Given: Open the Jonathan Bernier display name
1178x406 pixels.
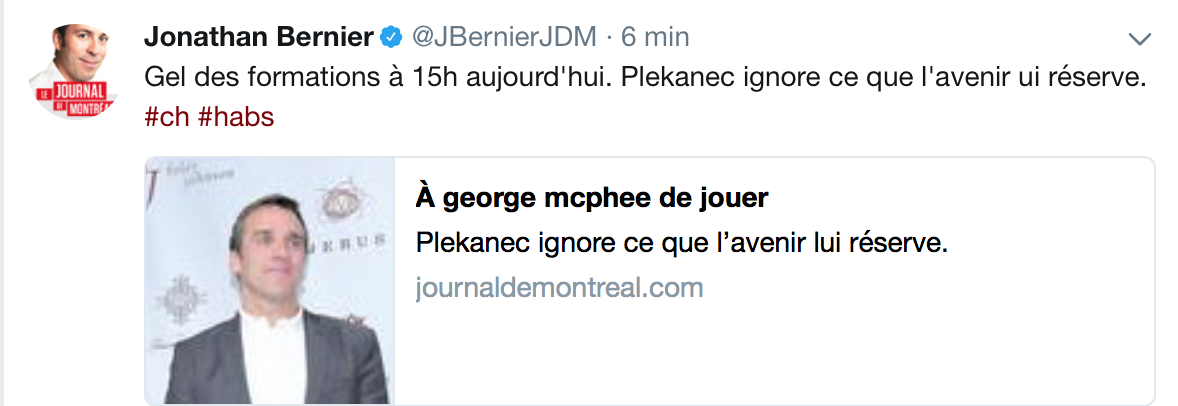Looking at the screenshot, I should tap(259, 38).
